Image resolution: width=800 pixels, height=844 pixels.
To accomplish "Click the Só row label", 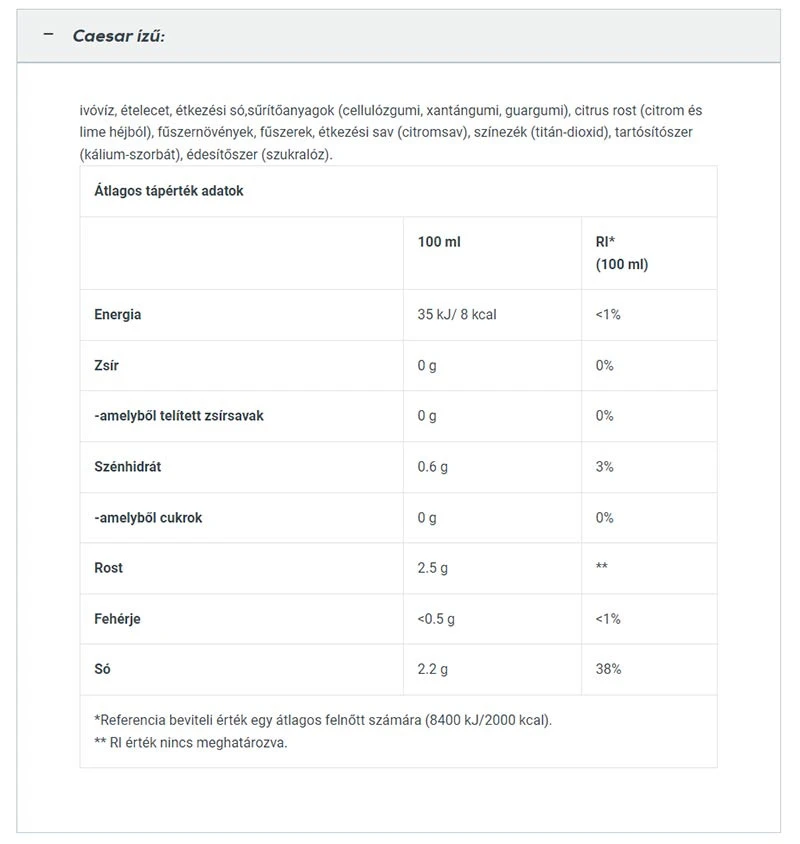I will 102,669.
